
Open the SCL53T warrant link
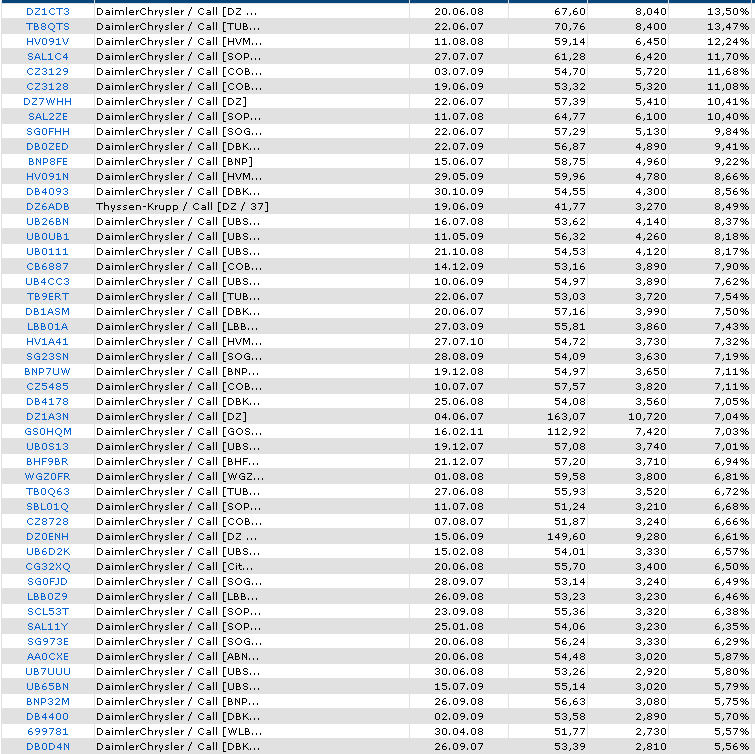coord(48,611)
